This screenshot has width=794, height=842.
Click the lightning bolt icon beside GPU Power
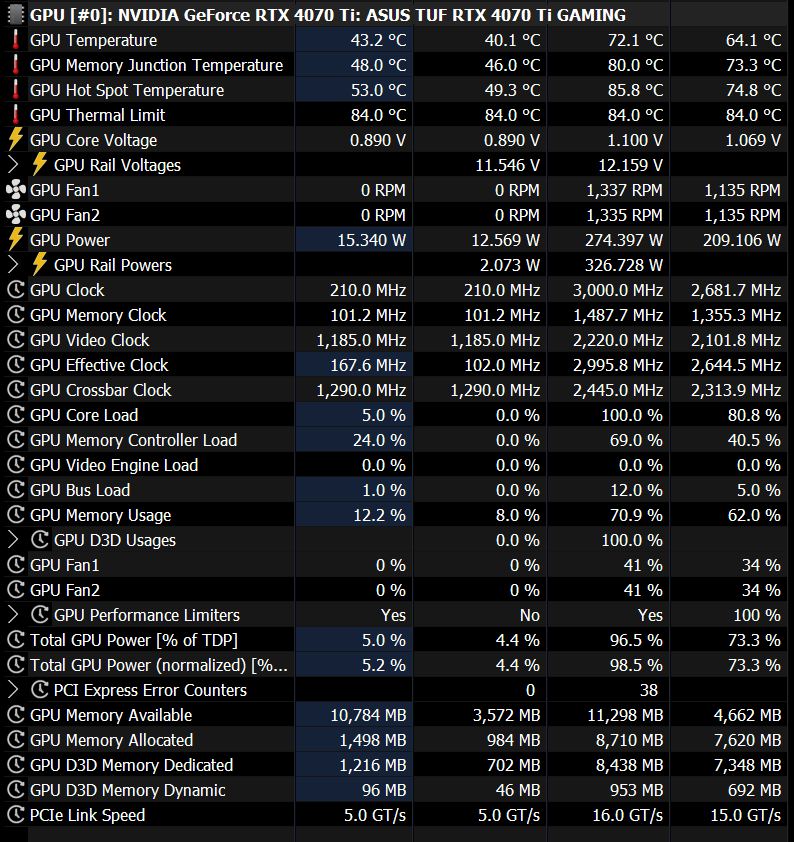pos(15,240)
